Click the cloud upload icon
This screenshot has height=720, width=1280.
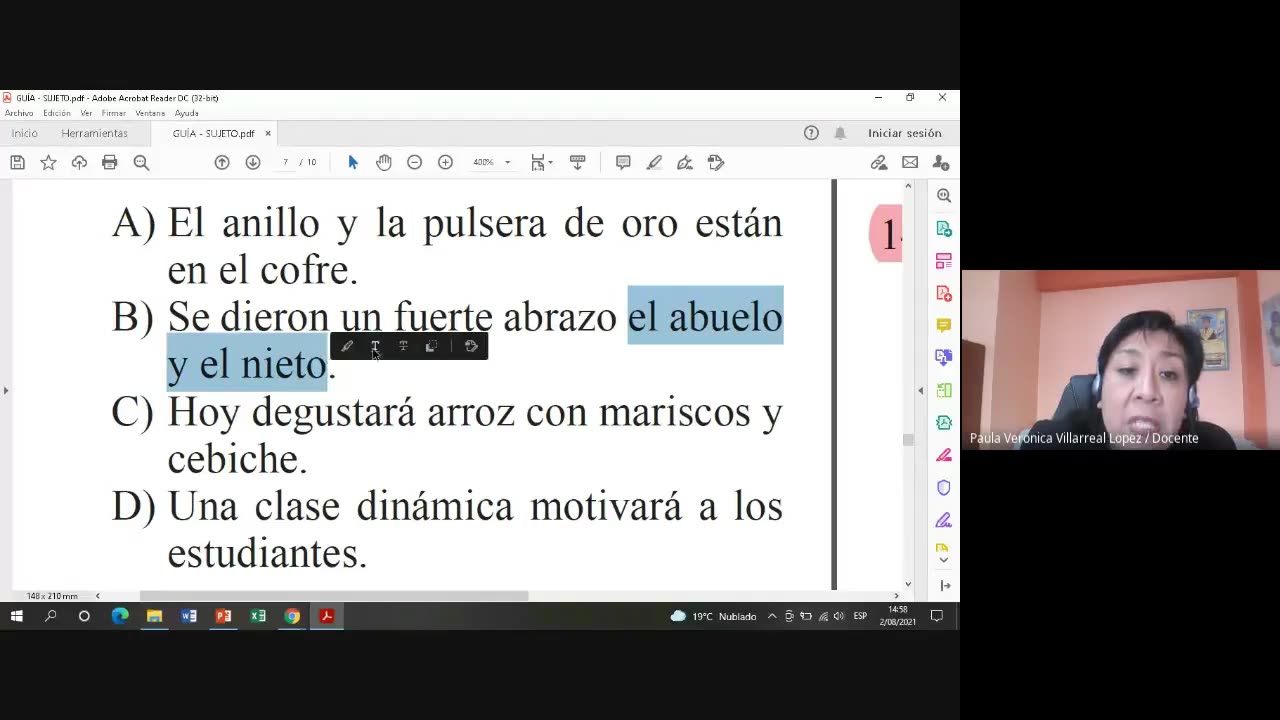tap(79, 162)
